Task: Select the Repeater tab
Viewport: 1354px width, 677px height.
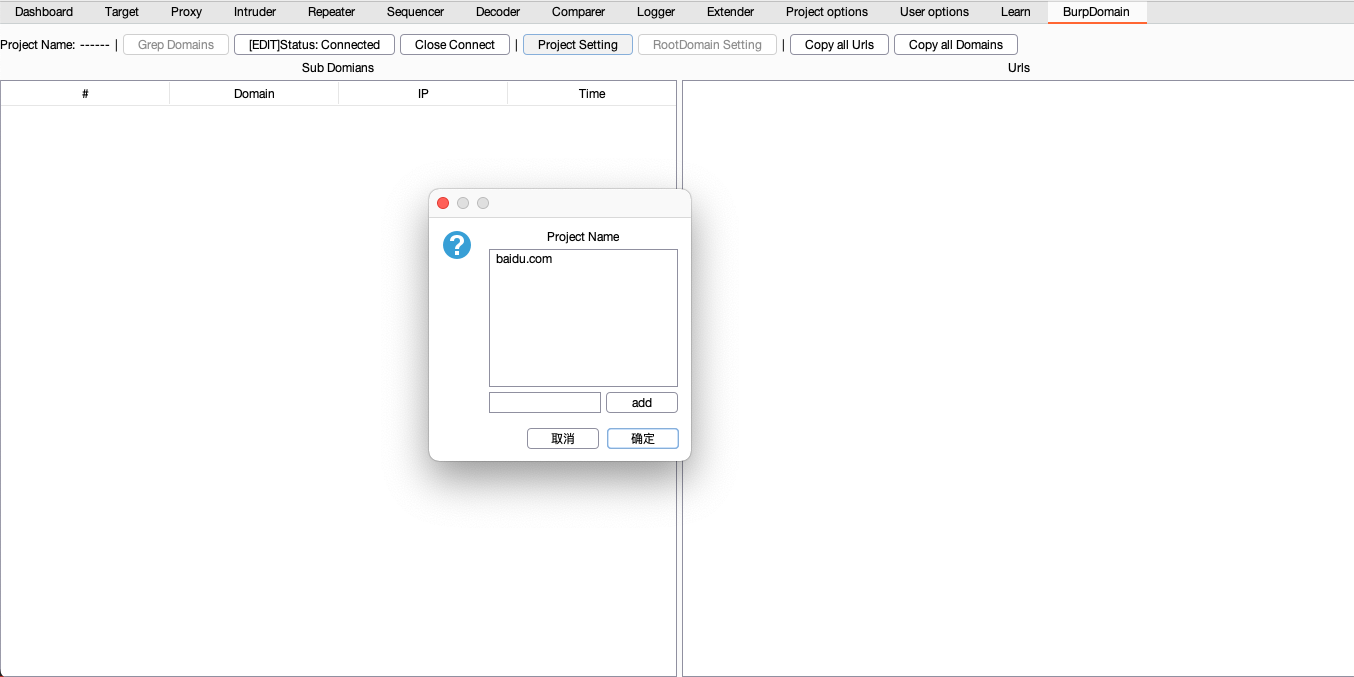Action: (x=331, y=12)
